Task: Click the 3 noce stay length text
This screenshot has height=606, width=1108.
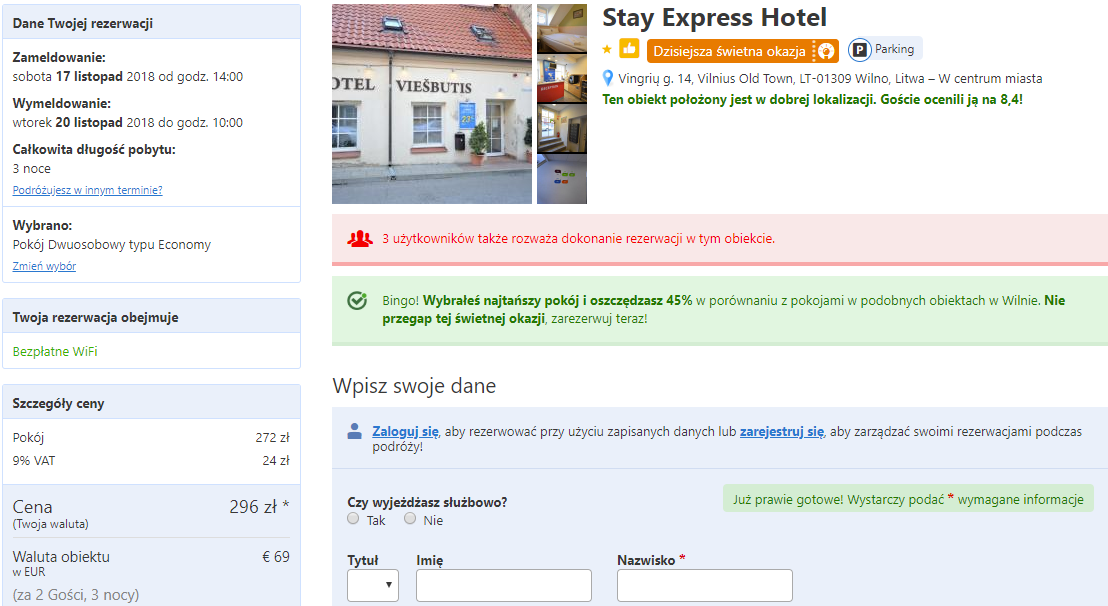Action: (32, 169)
